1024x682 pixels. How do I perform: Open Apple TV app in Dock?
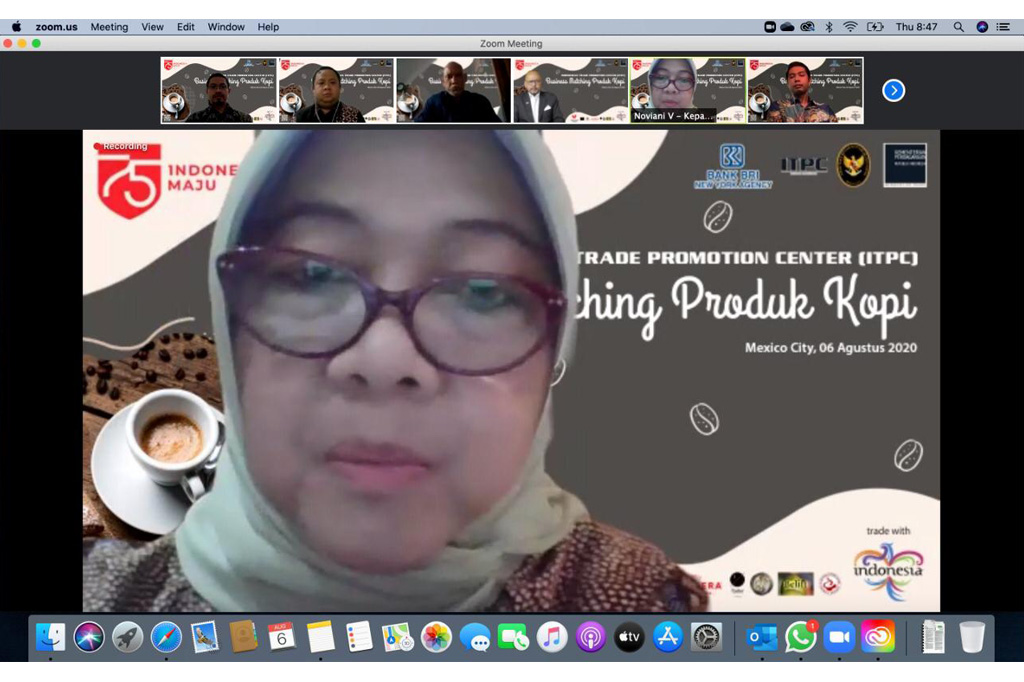tap(629, 637)
